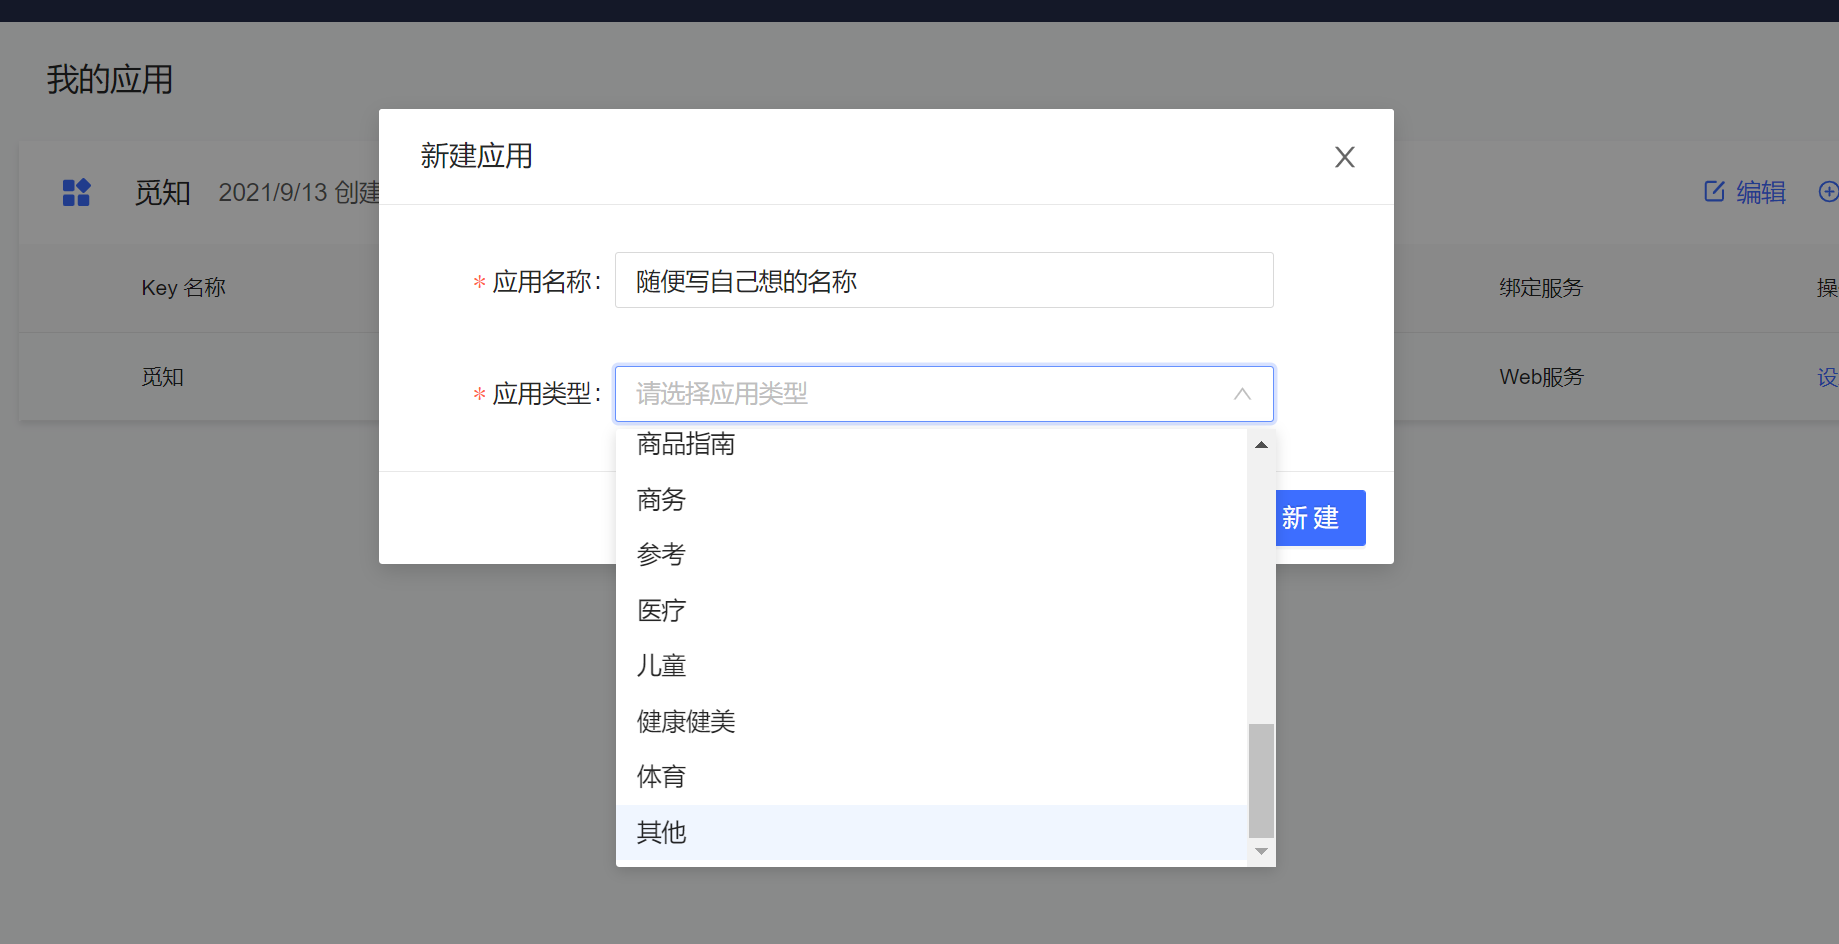Click into the 应用名称 text field
1839x944 pixels.
(x=943, y=281)
